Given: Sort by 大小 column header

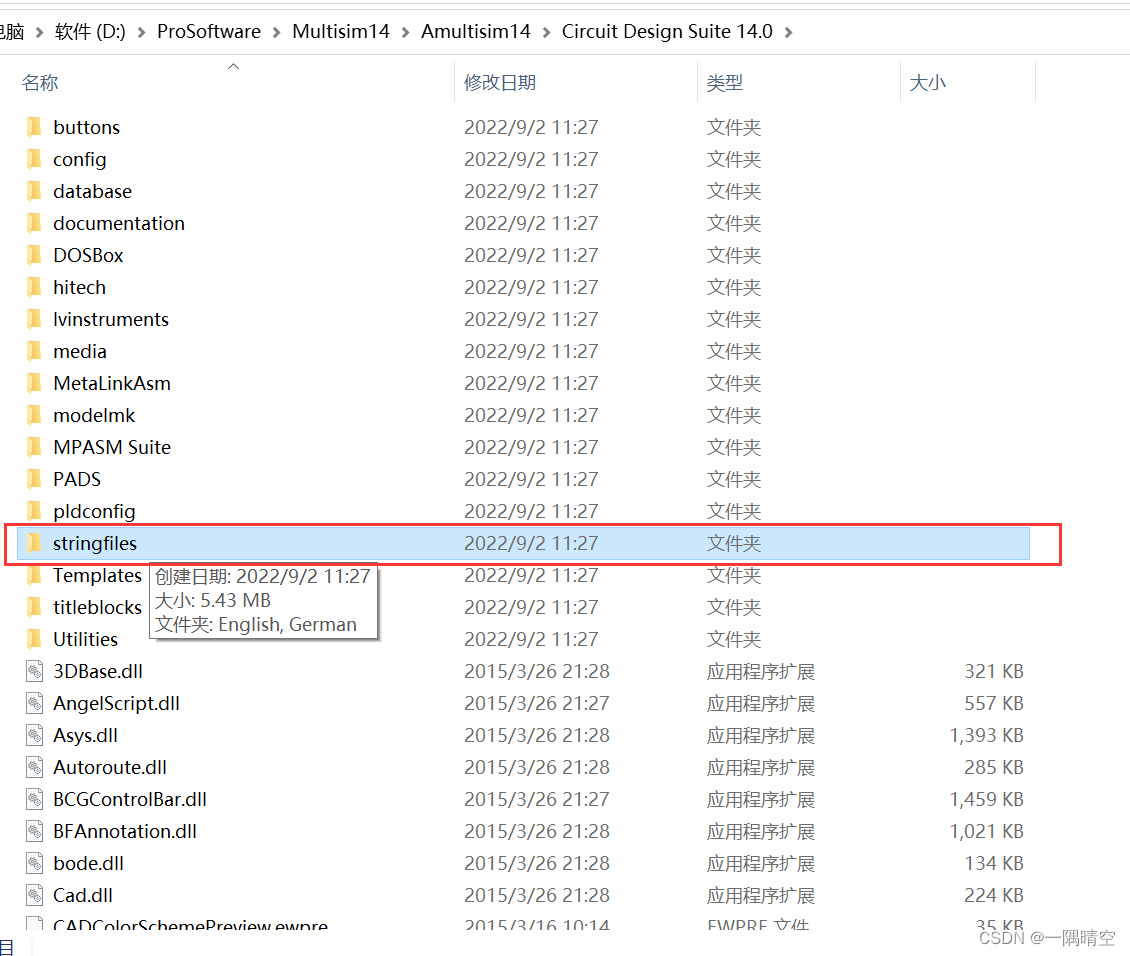Looking at the screenshot, I should tap(927, 83).
